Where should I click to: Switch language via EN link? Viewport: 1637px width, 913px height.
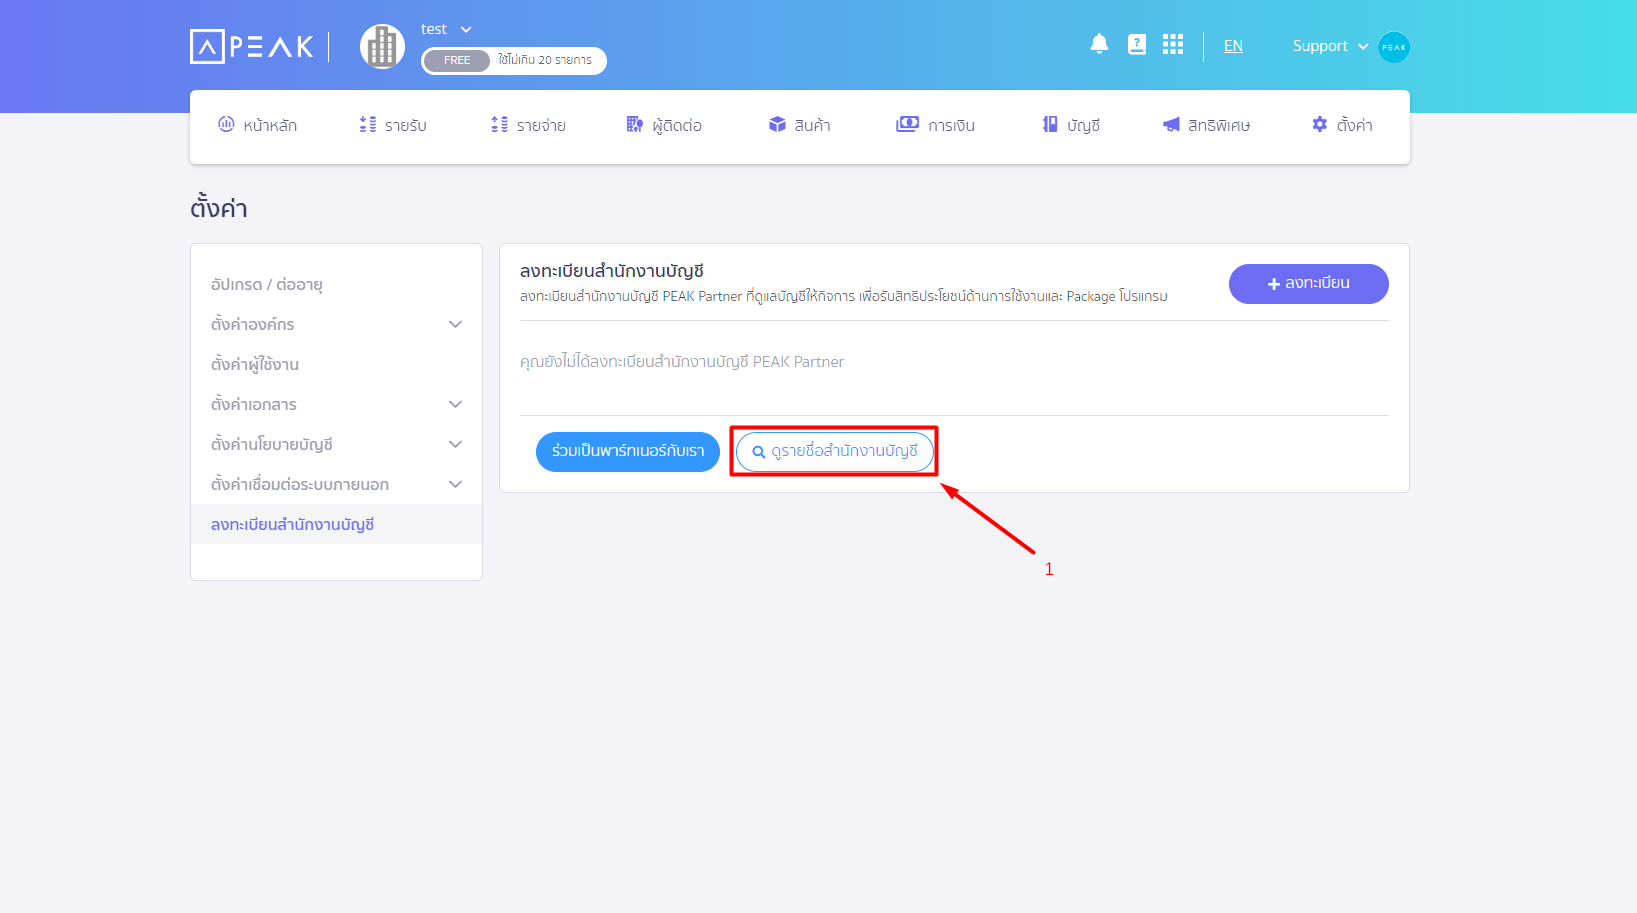click(1233, 46)
